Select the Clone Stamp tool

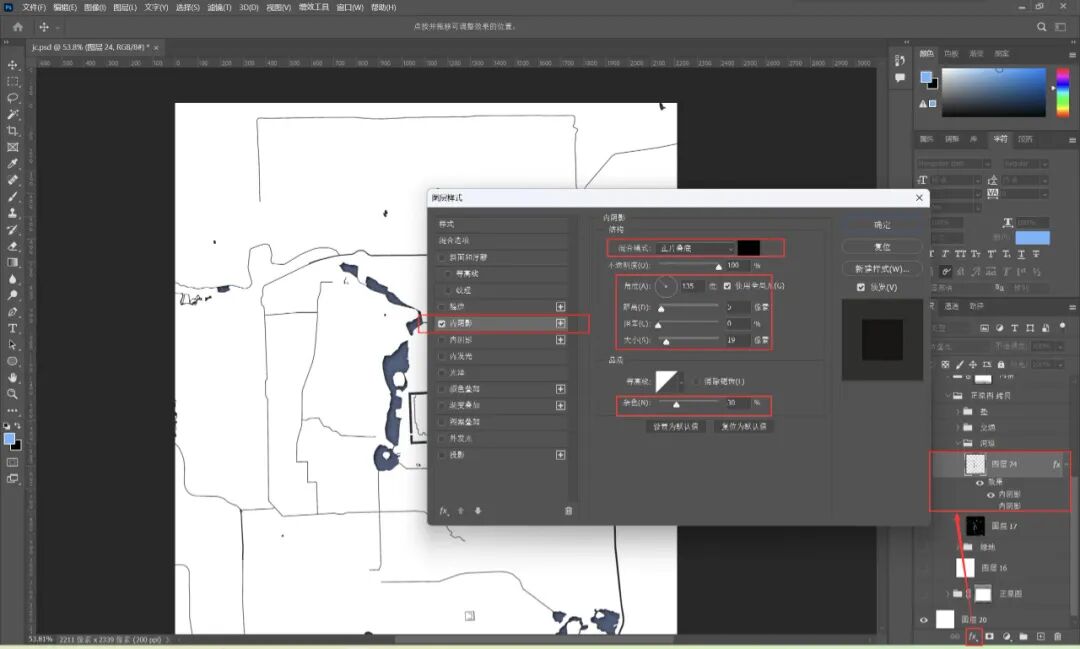(x=12, y=213)
